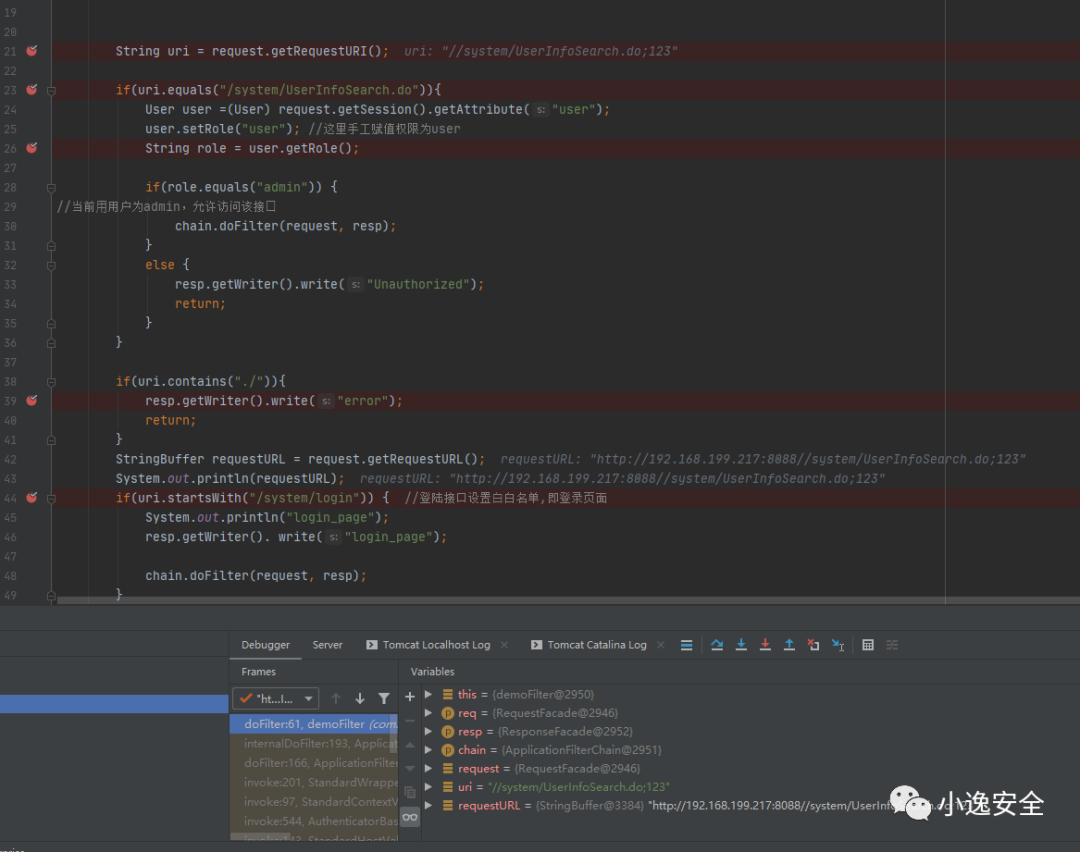Collapse the code fold at line 23
1080x852 pixels.
coord(51,90)
